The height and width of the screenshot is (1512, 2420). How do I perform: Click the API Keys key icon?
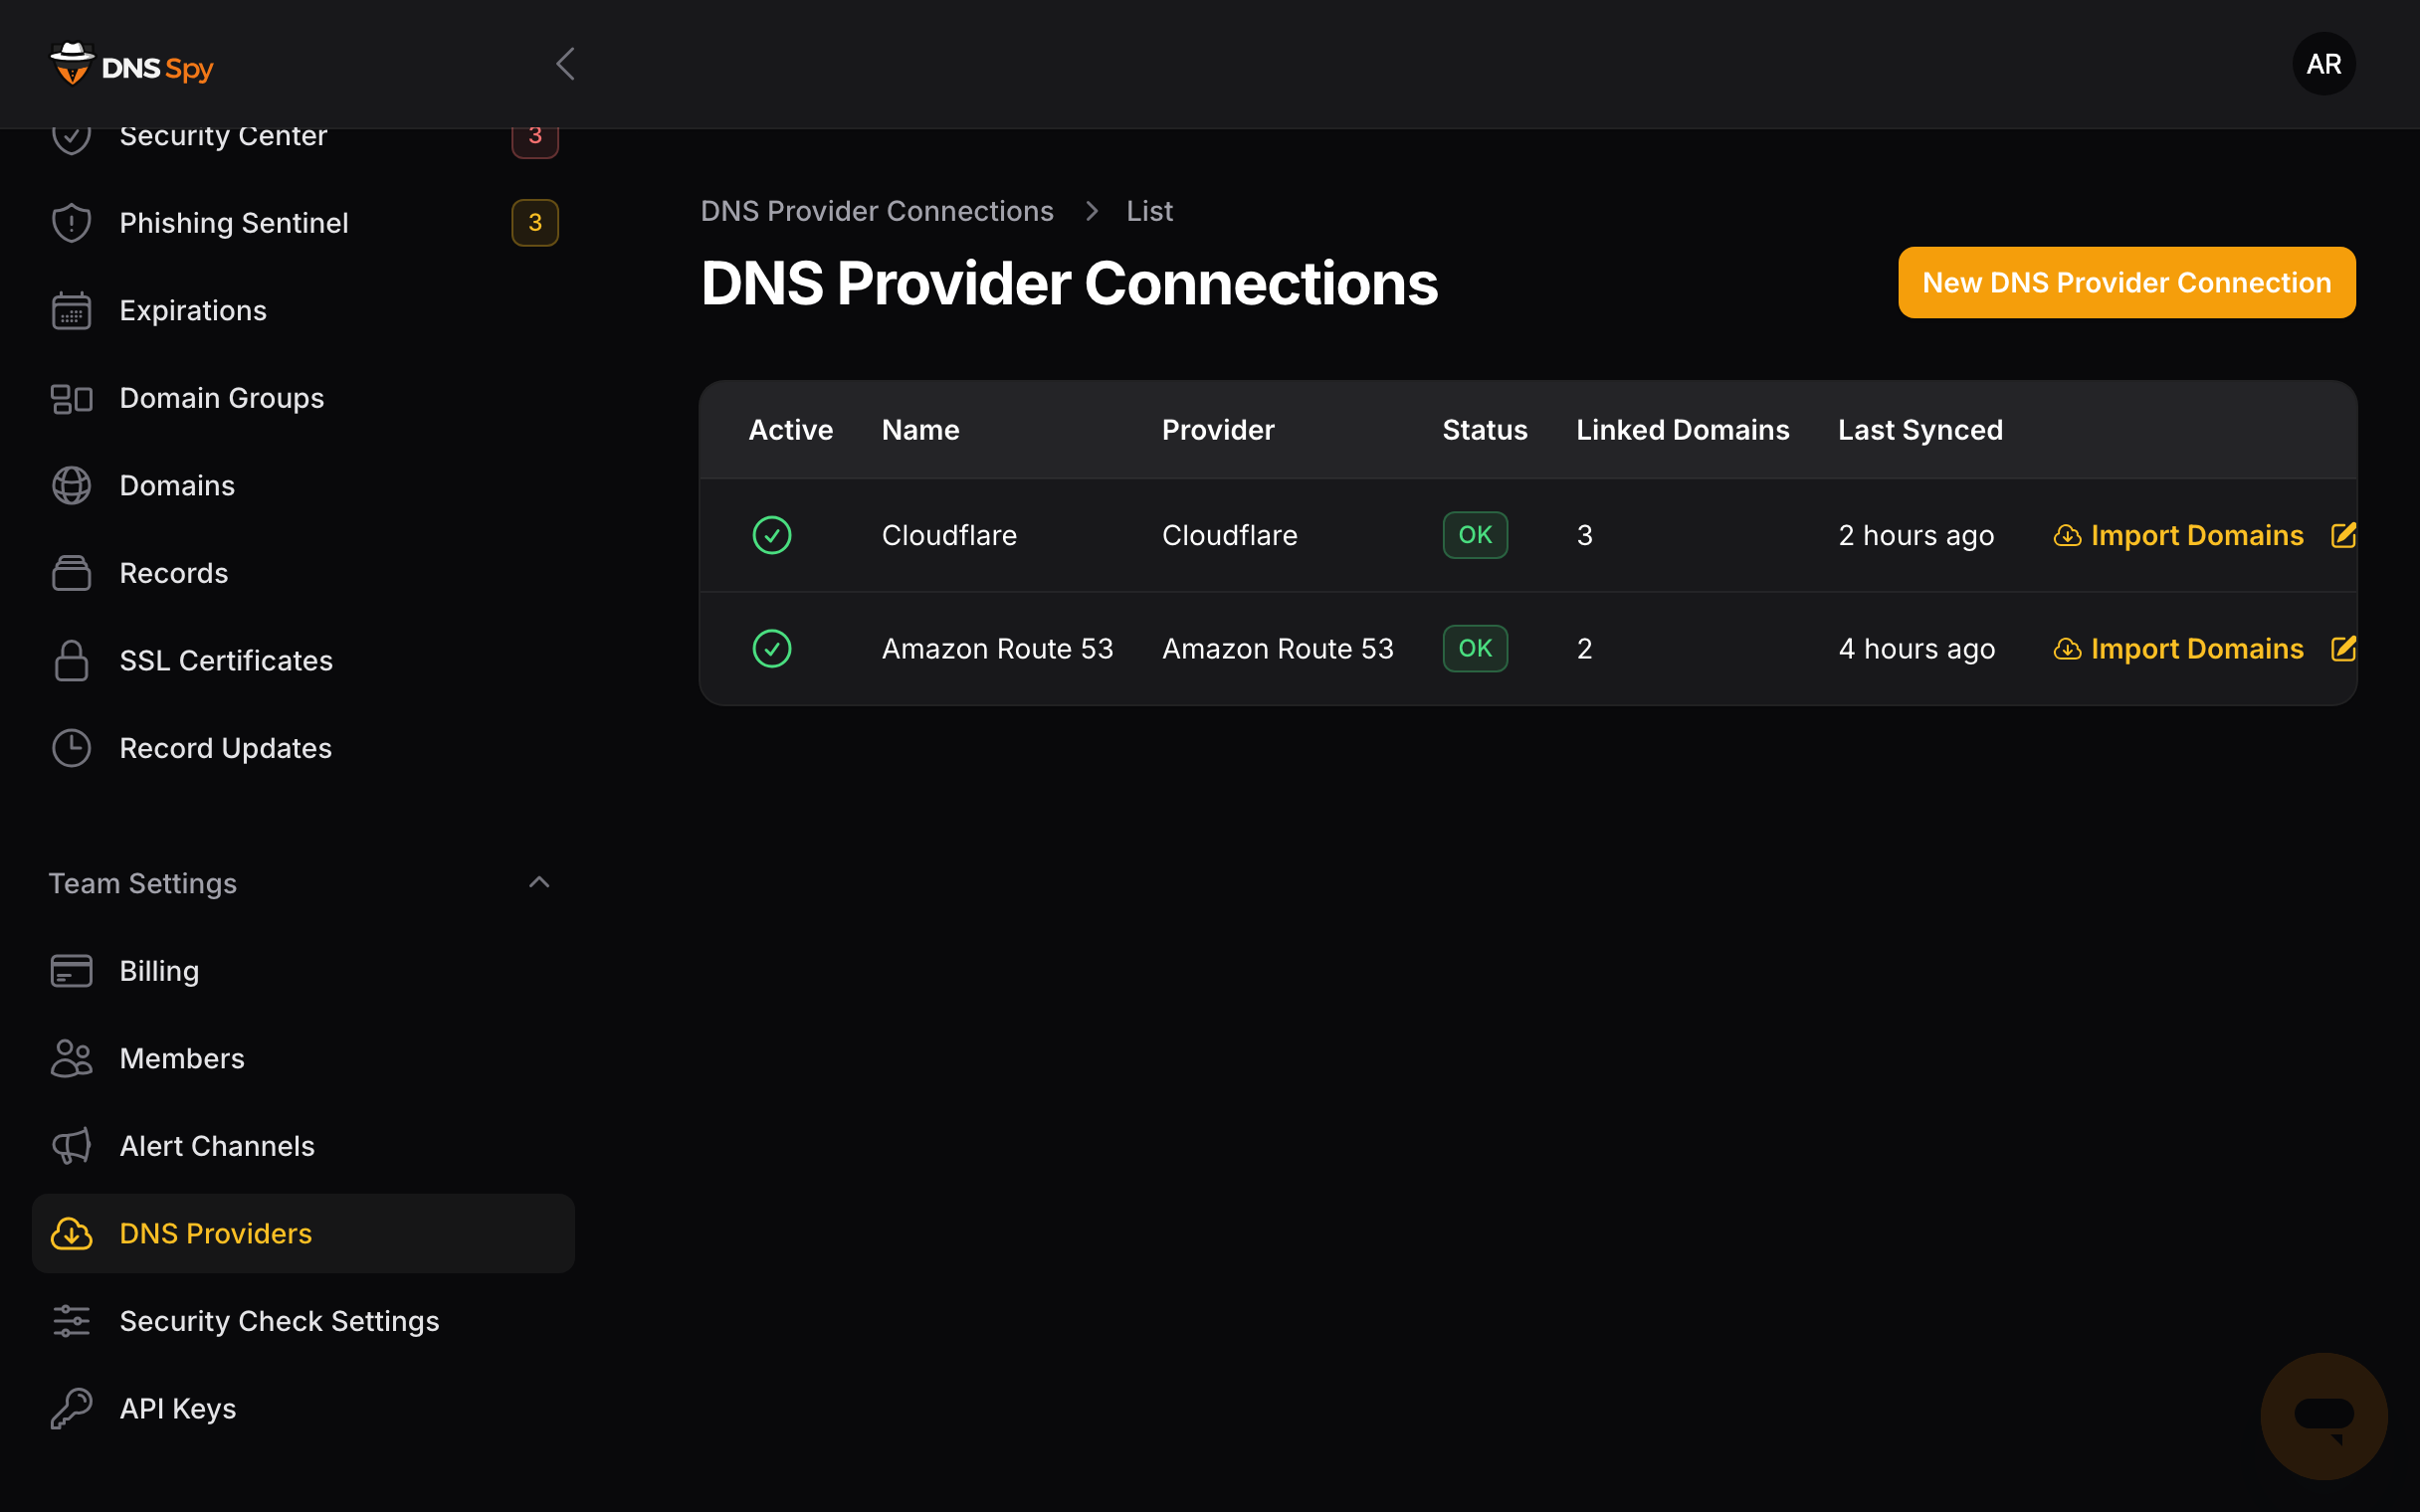(x=71, y=1408)
